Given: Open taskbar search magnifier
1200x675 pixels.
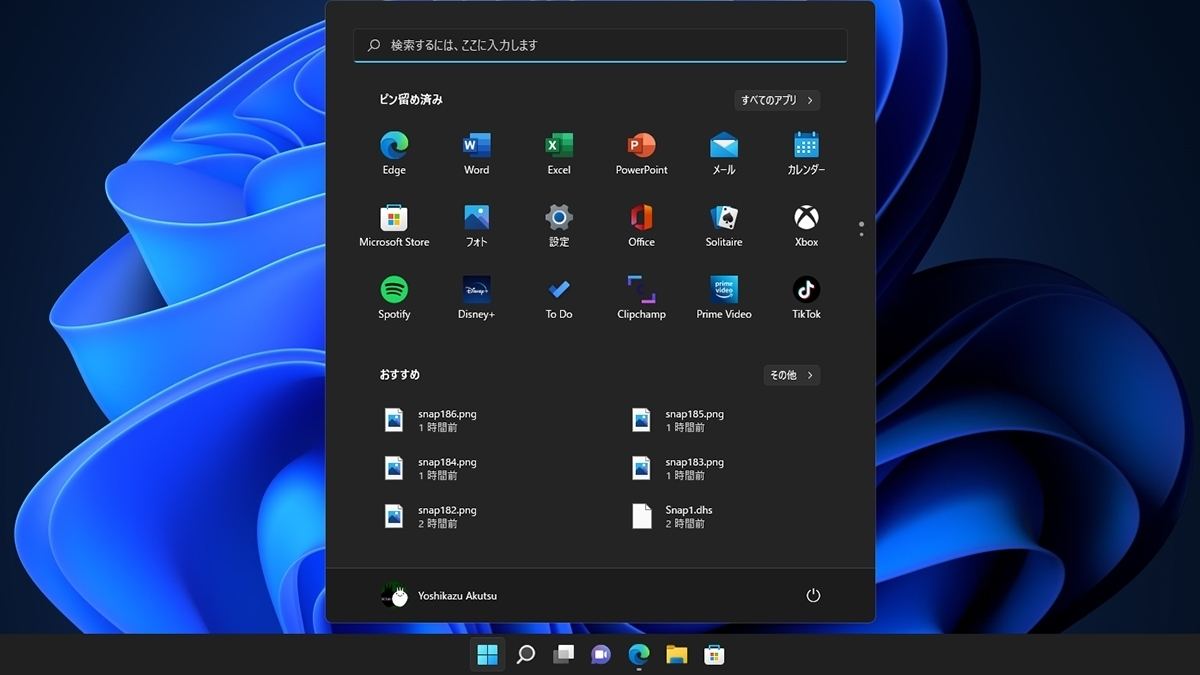Looking at the screenshot, I should (x=525, y=654).
